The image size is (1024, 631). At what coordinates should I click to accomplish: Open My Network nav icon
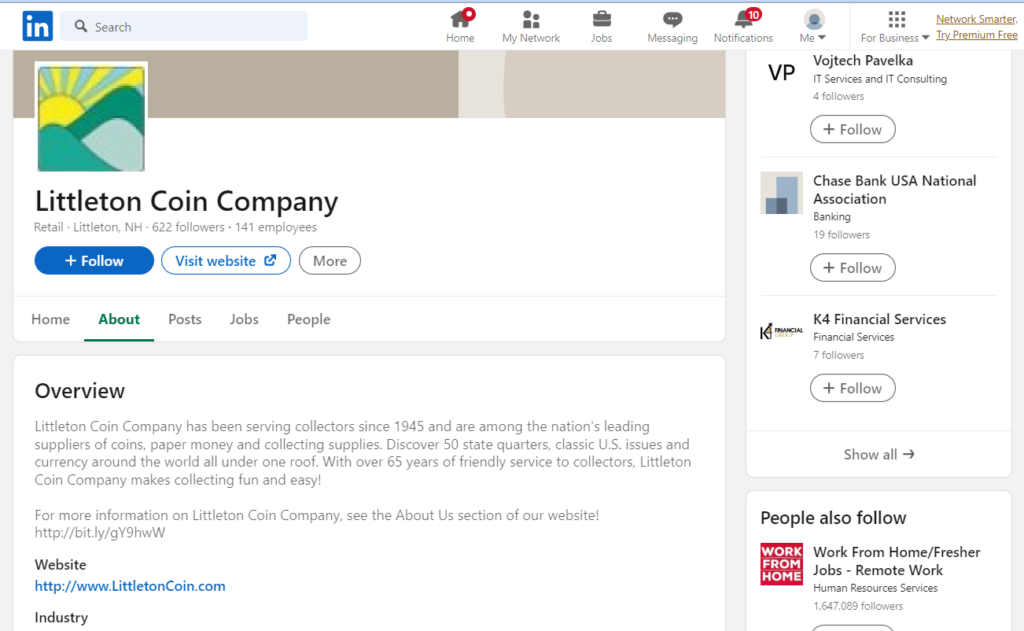pos(531,26)
